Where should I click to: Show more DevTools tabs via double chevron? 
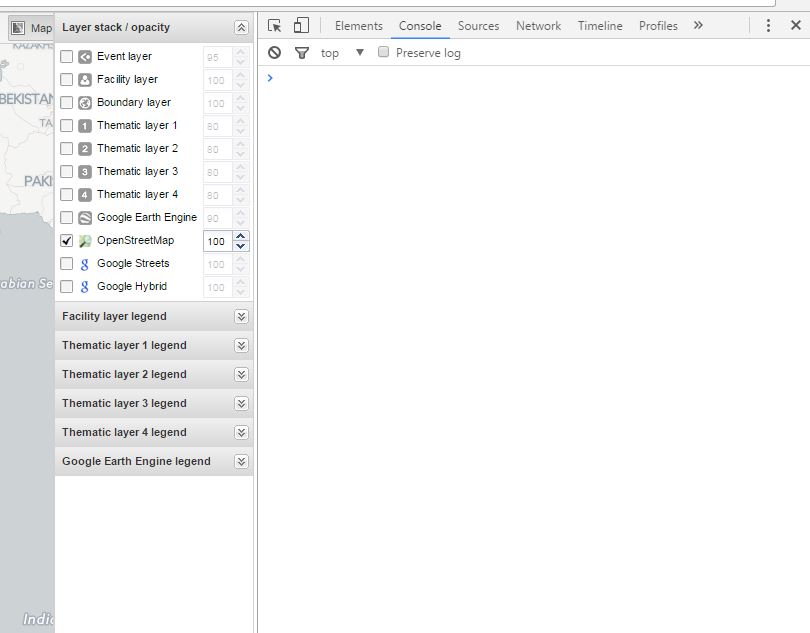click(698, 26)
